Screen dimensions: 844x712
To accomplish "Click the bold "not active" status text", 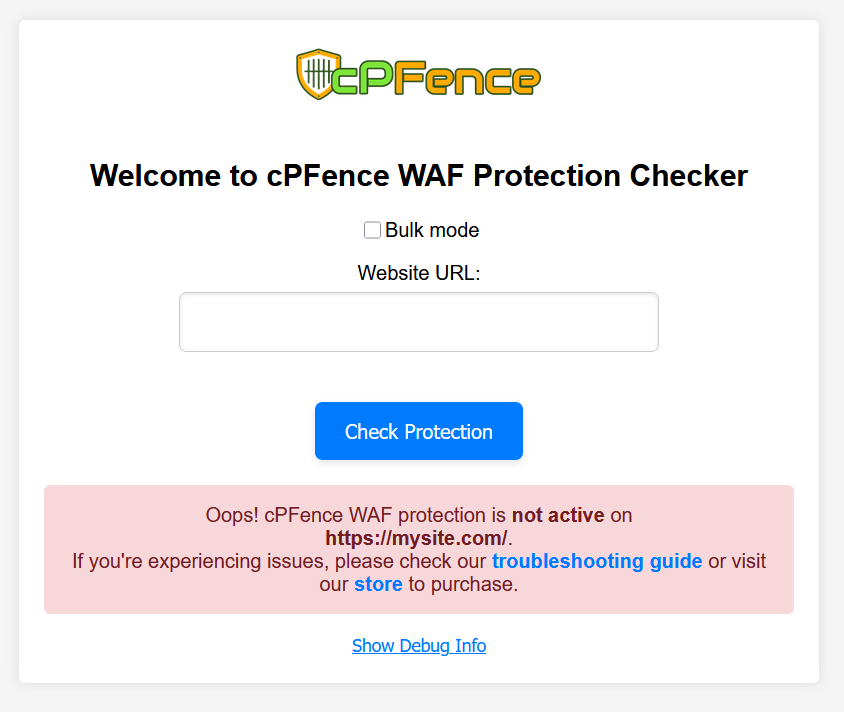I will [x=558, y=516].
